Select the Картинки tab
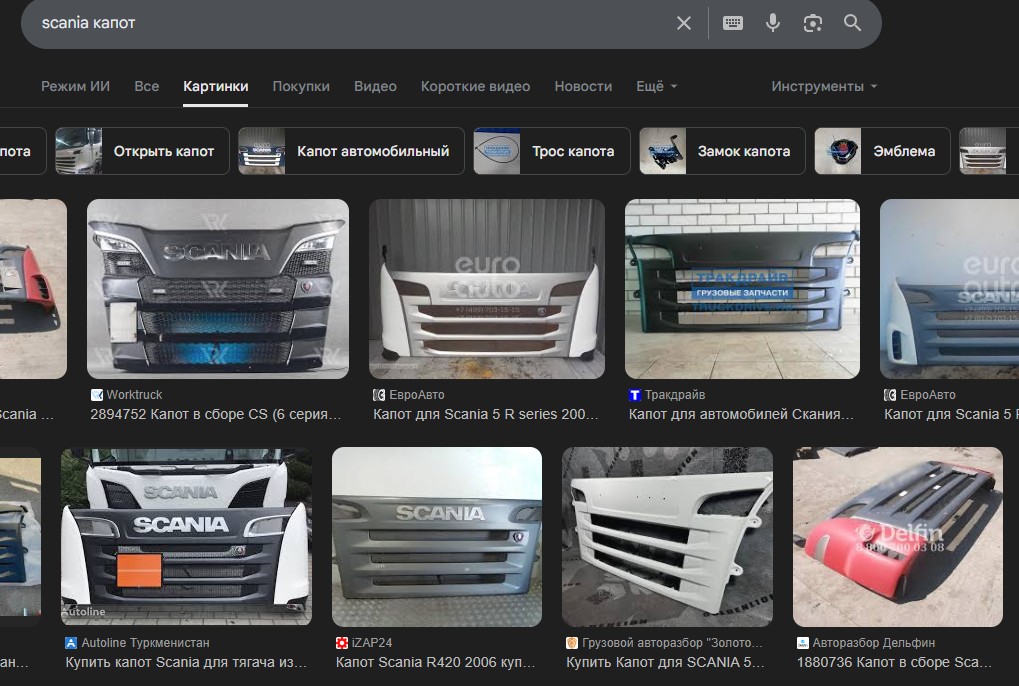 (x=216, y=86)
